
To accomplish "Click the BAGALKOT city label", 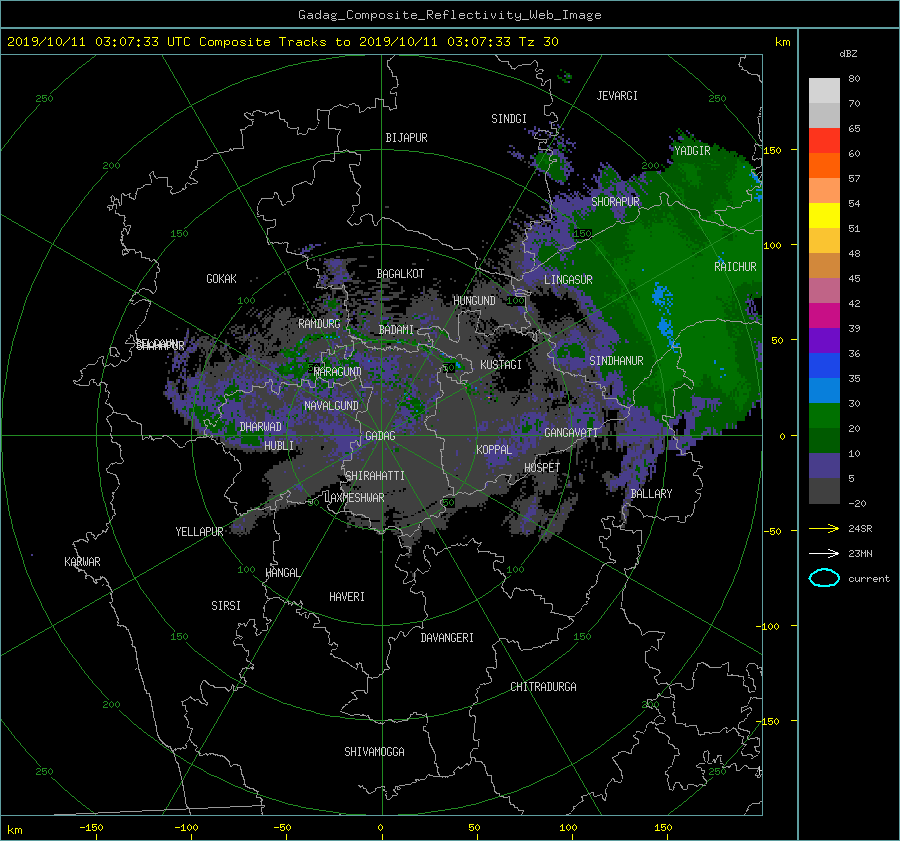I will tap(400, 274).
